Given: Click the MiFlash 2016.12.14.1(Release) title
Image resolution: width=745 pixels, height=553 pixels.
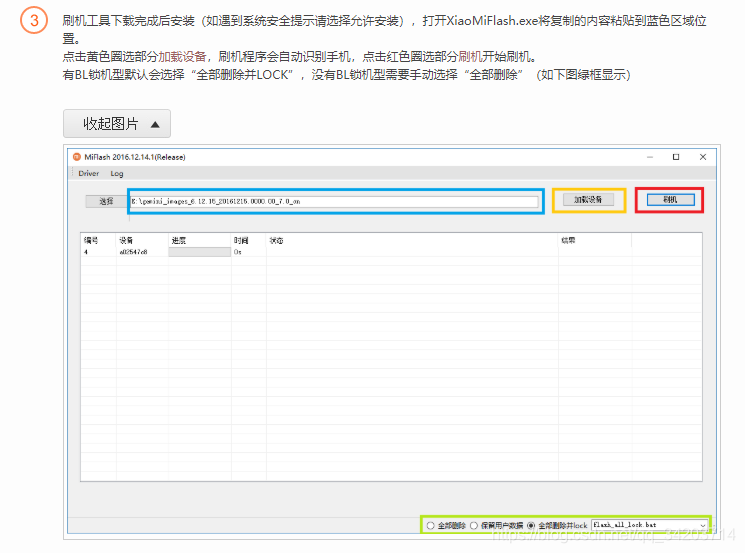Looking at the screenshot, I should pos(135,157).
